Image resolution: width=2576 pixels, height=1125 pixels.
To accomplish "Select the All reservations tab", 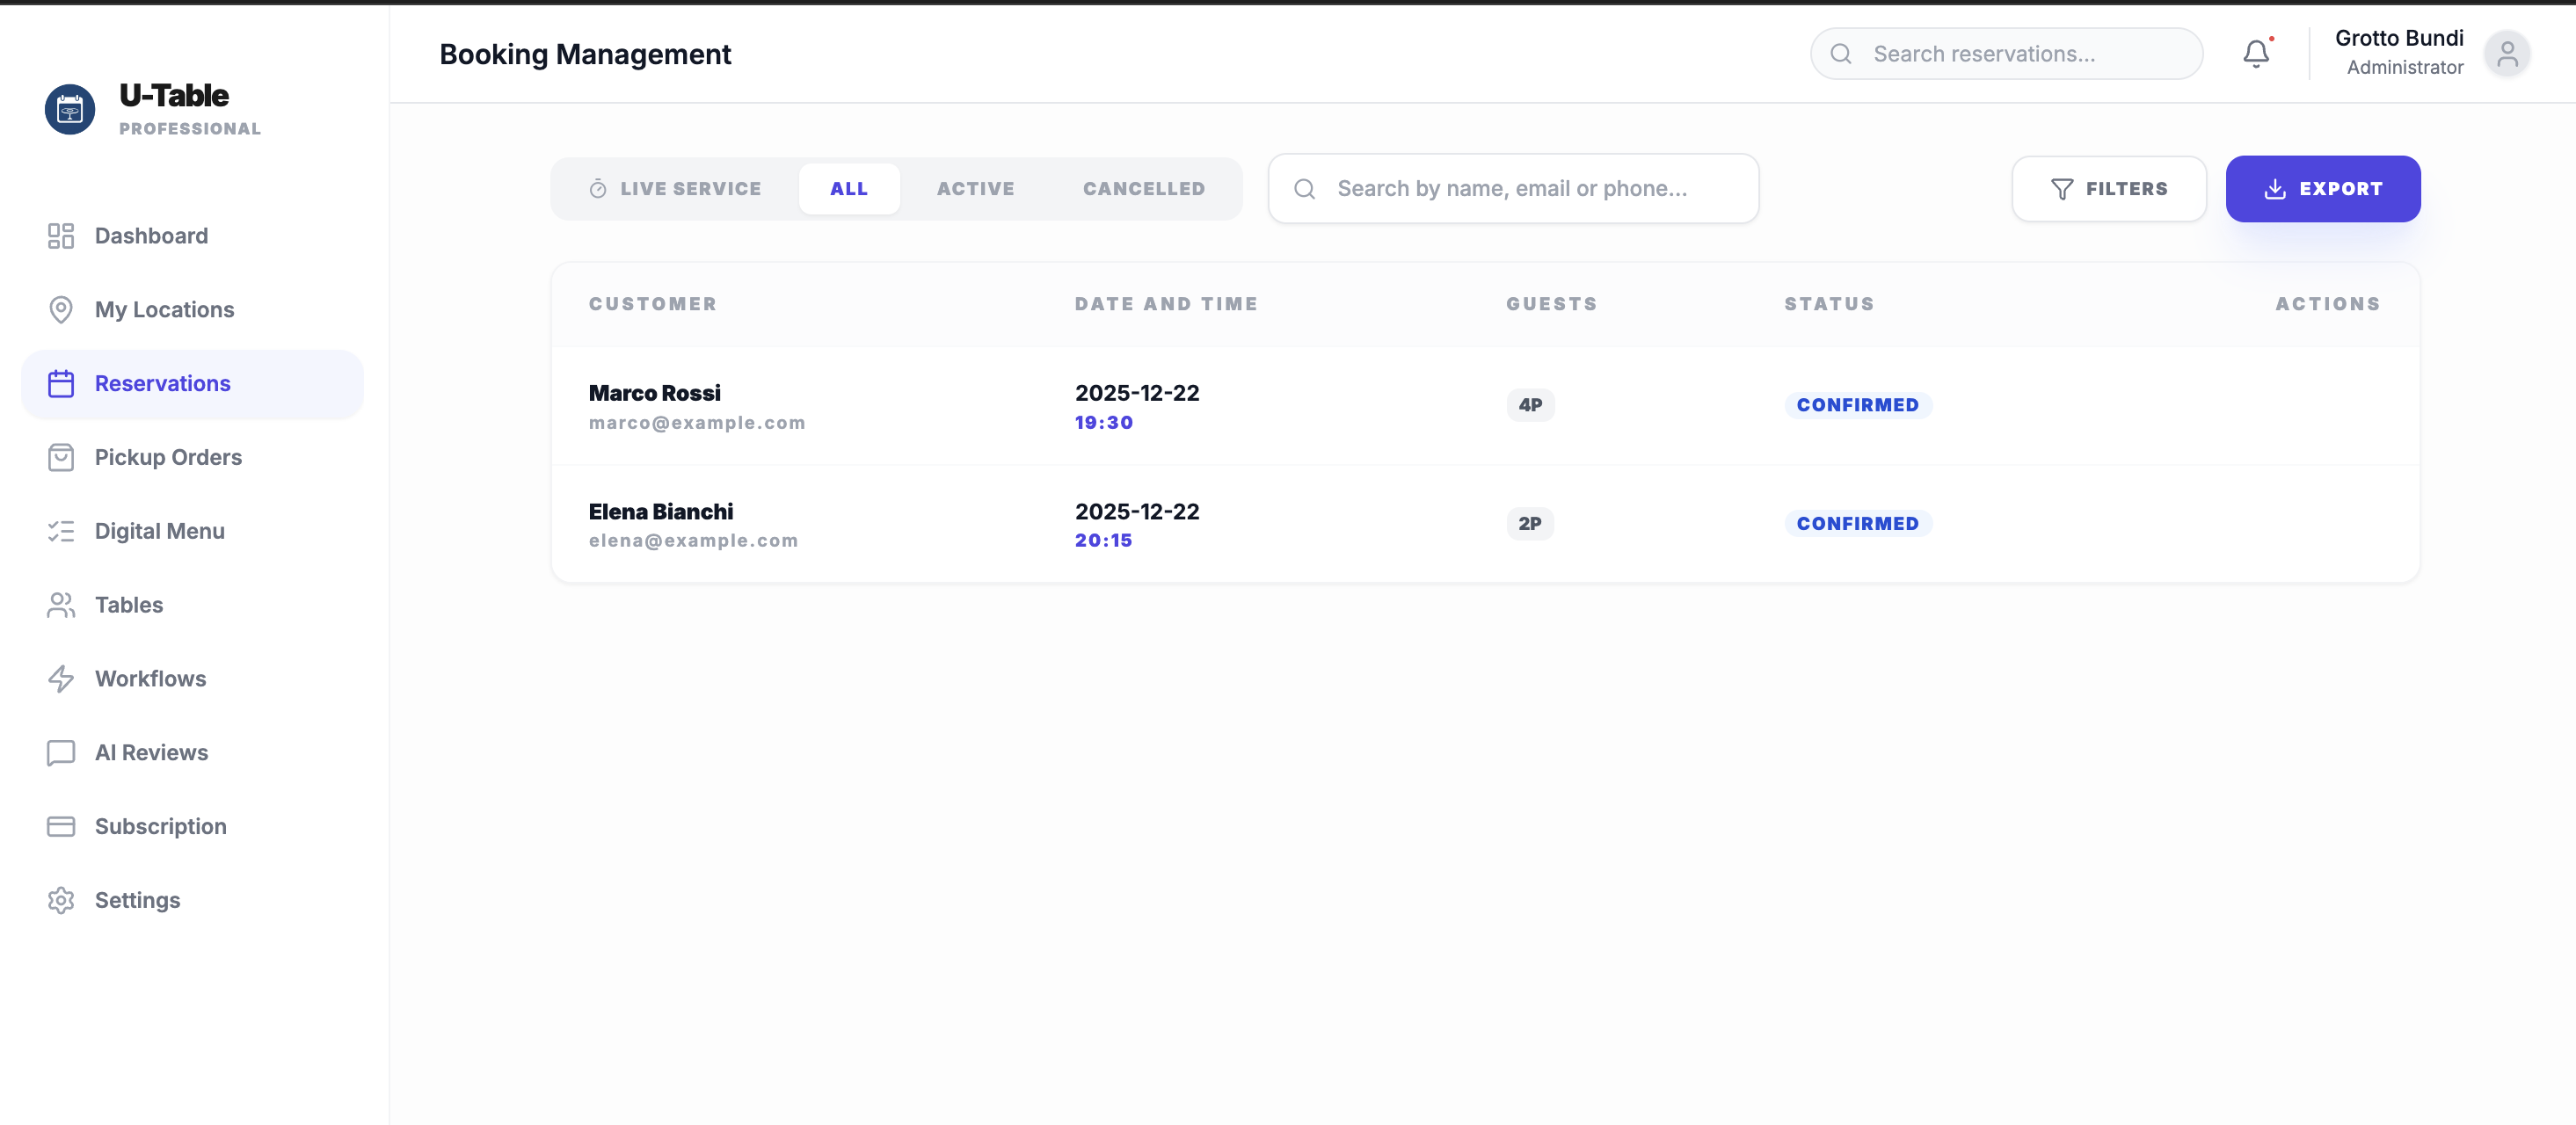I will tap(848, 189).
